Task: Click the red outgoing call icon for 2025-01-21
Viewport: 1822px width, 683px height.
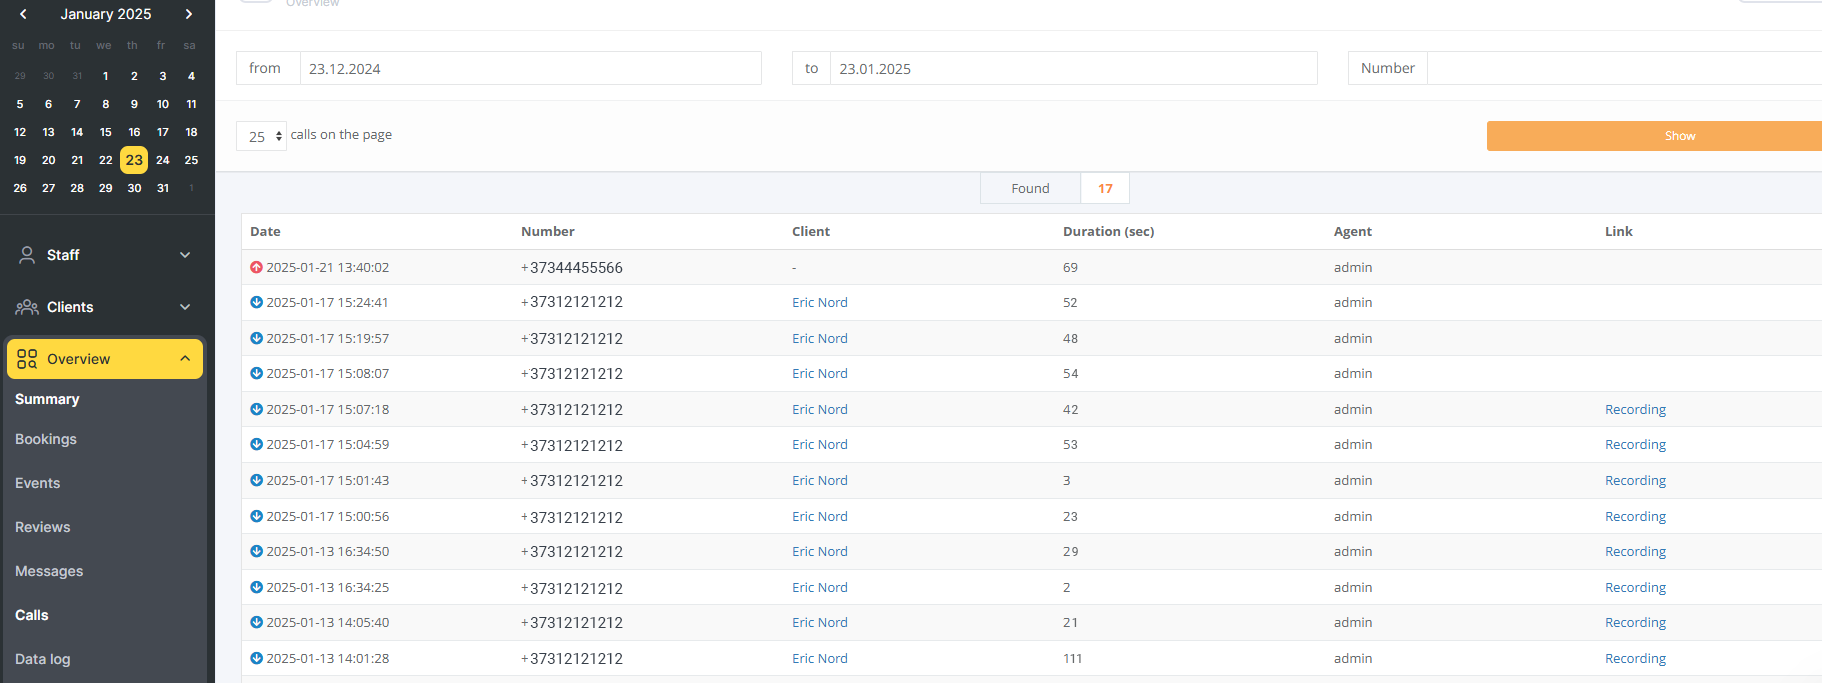Action: [256, 267]
